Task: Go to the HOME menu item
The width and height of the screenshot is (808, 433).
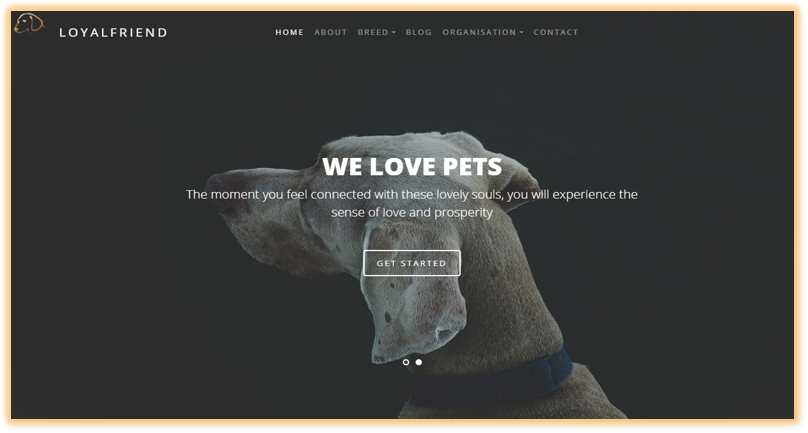Action: (x=289, y=32)
